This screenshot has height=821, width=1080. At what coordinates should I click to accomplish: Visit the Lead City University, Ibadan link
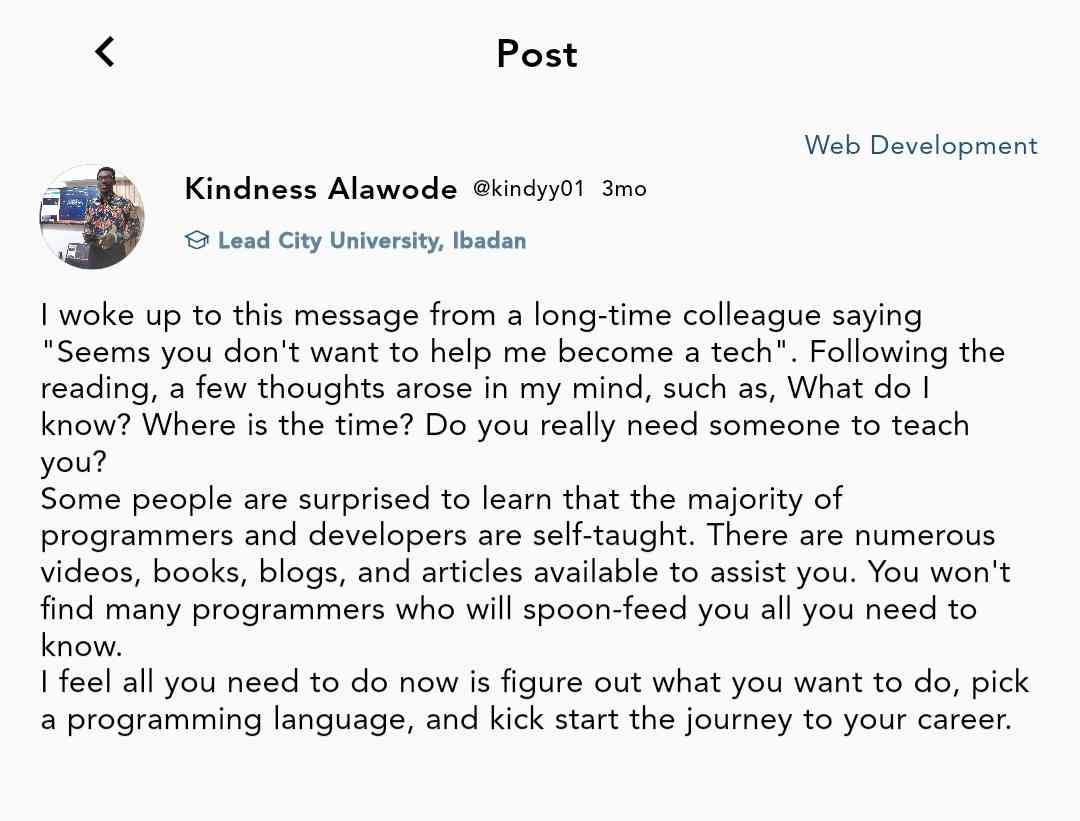[372, 240]
